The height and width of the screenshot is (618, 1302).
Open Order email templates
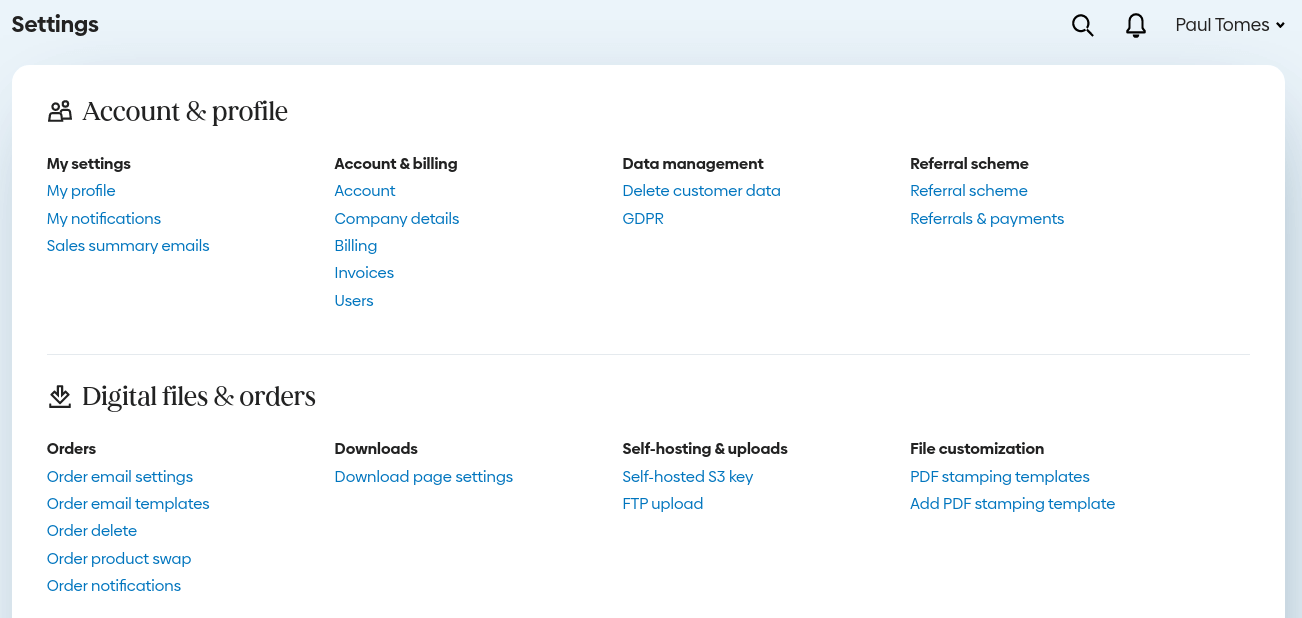pos(128,504)
